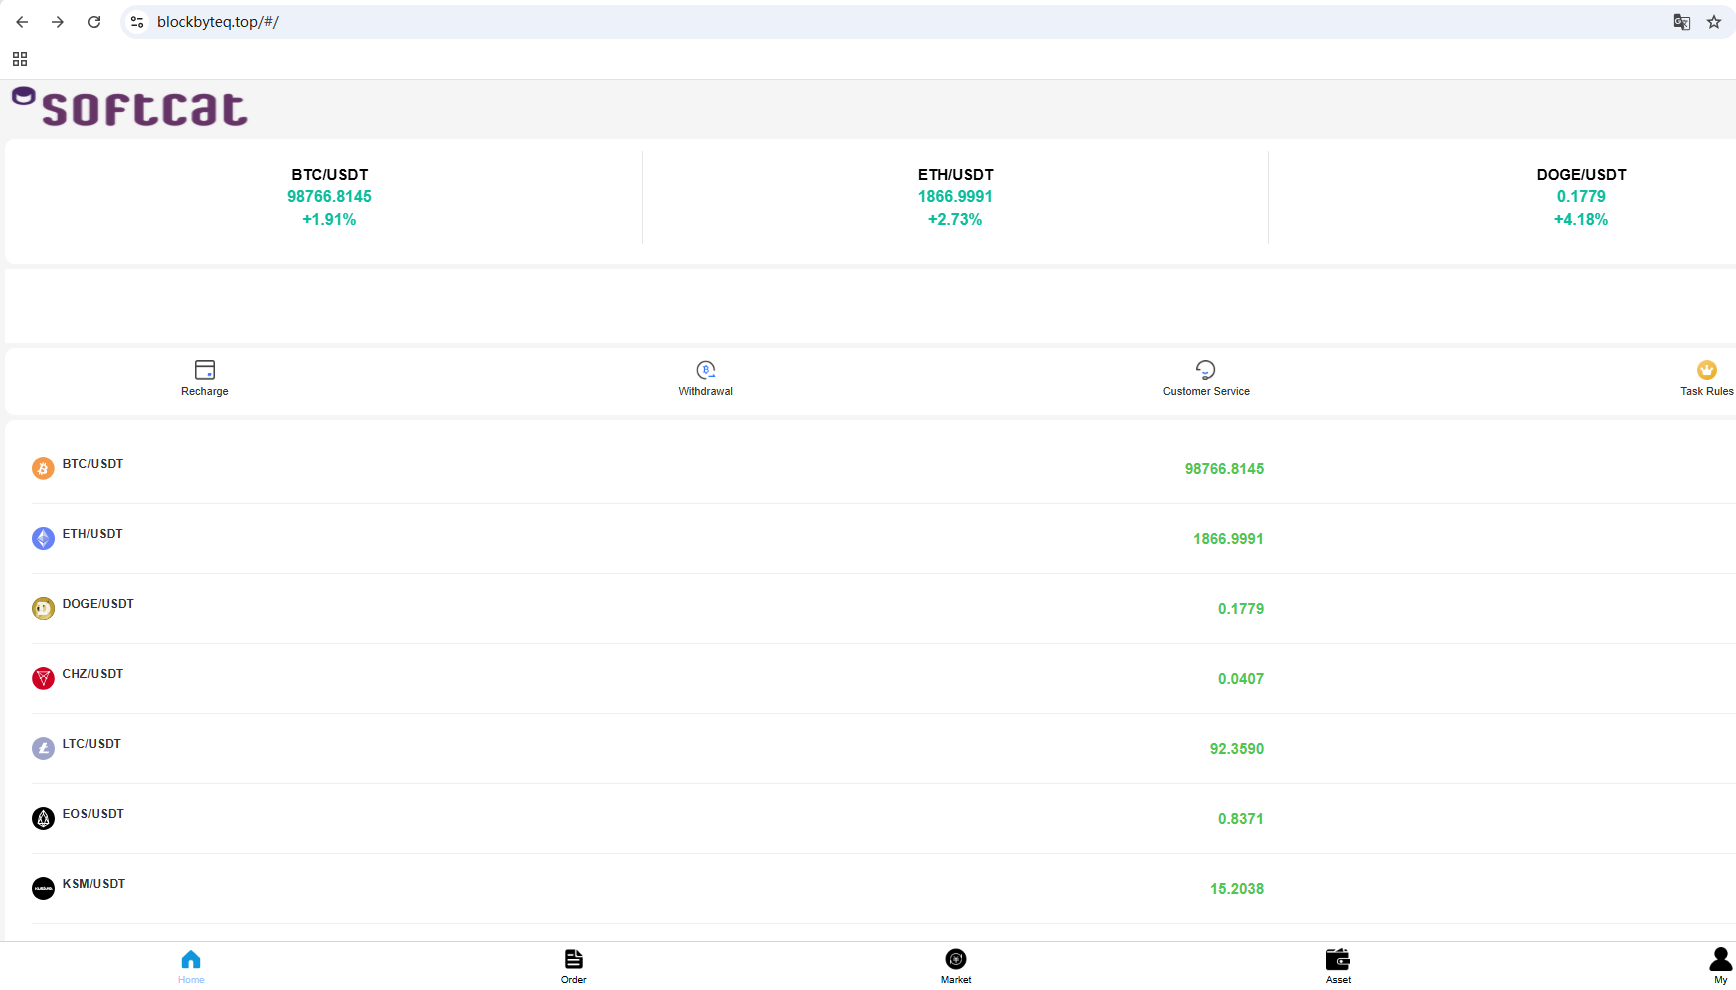Switch to the Order tab
Image resolution: width=1736 pixels, height=990 pixels.
573,965
